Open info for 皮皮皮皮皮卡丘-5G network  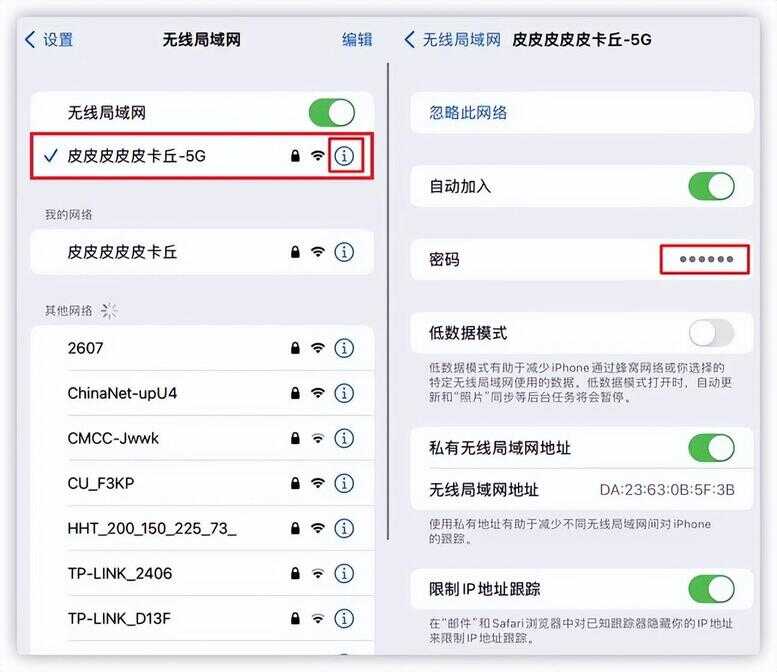(344, 156)
